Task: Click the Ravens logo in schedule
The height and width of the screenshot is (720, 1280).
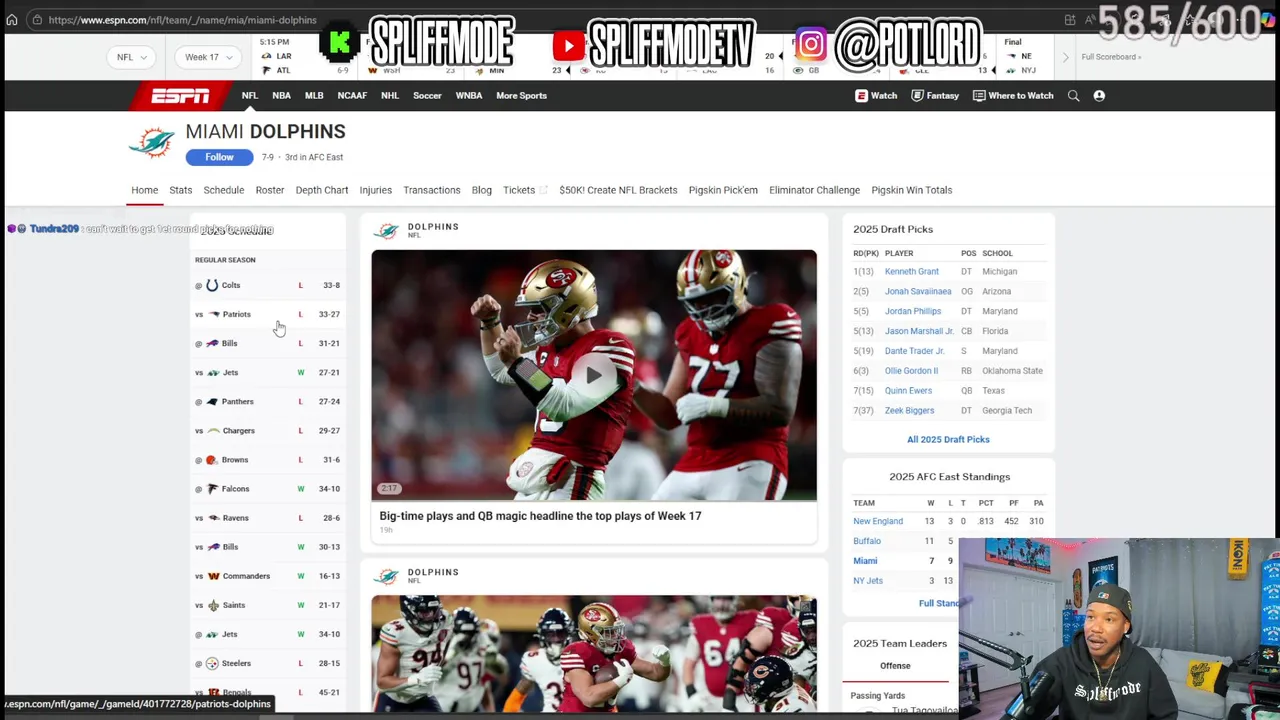Action: click(213, 518)
